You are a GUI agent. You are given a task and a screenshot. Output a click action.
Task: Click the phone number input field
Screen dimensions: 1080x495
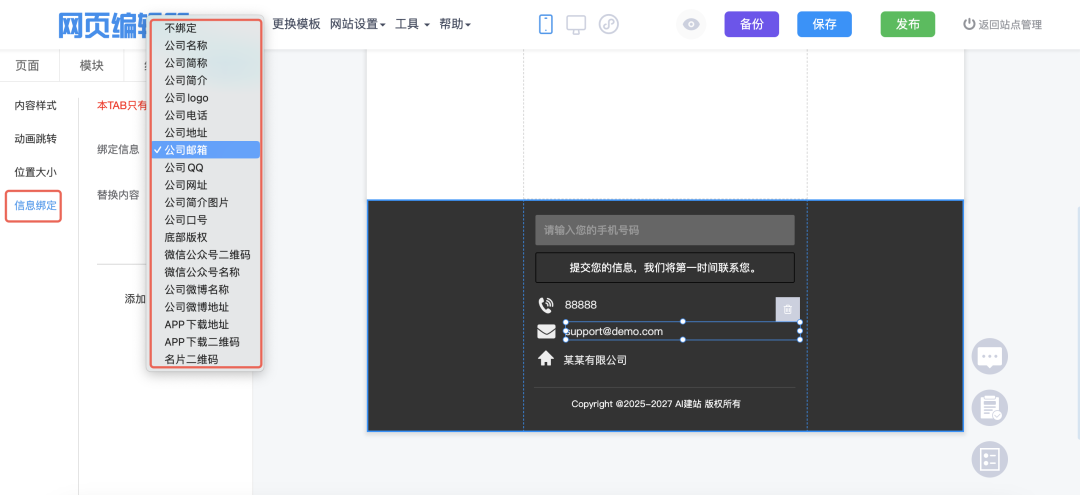[664, 230]
